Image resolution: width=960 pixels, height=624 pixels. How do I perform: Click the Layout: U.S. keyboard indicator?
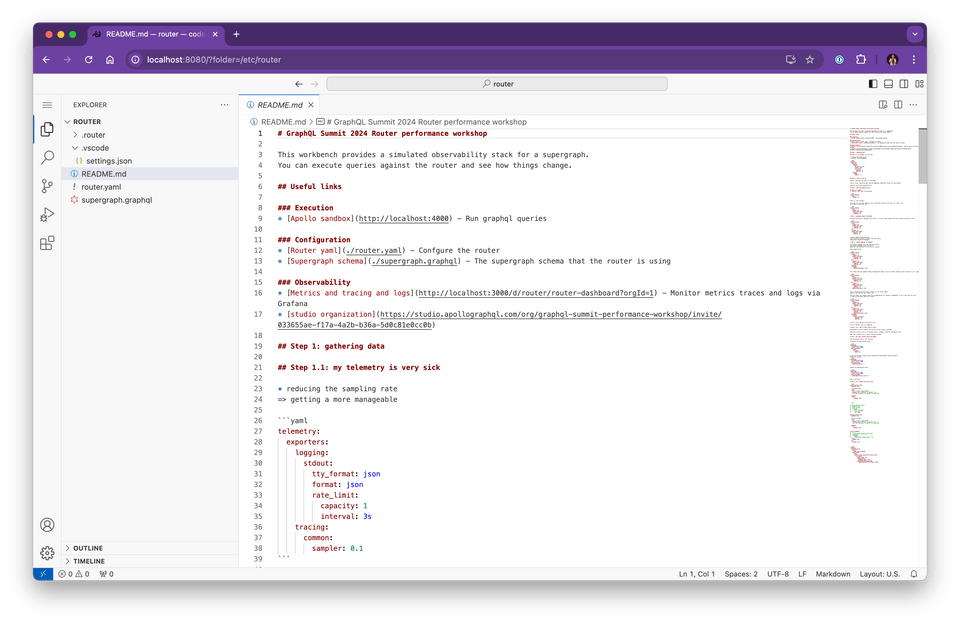coord(879,574)
